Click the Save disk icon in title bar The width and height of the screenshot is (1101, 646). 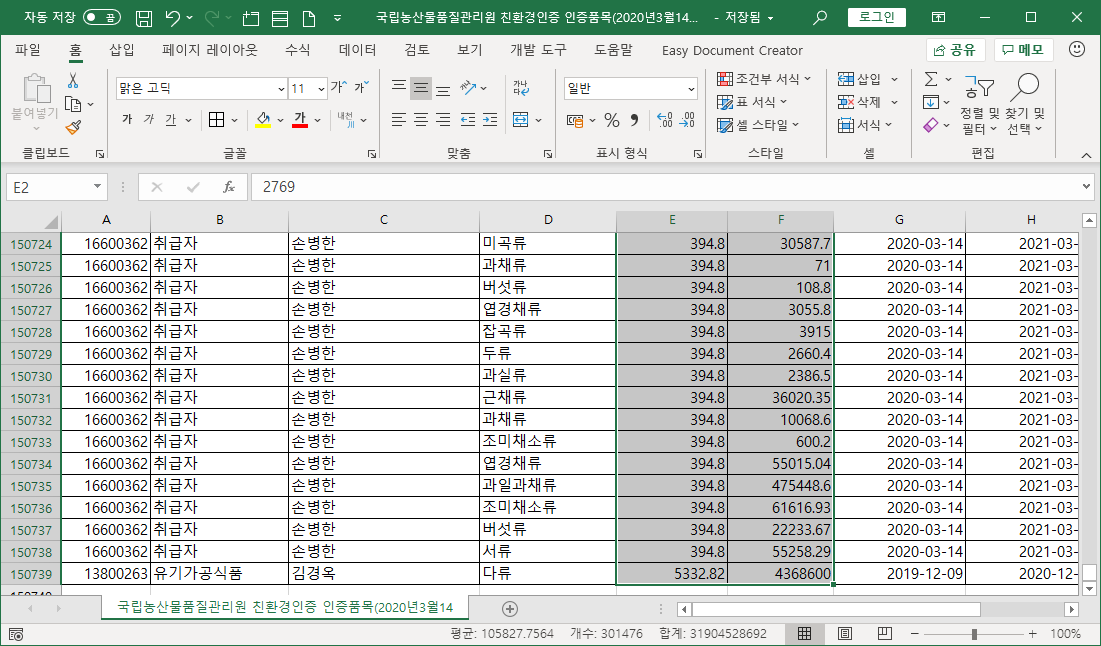pos(144,18)
